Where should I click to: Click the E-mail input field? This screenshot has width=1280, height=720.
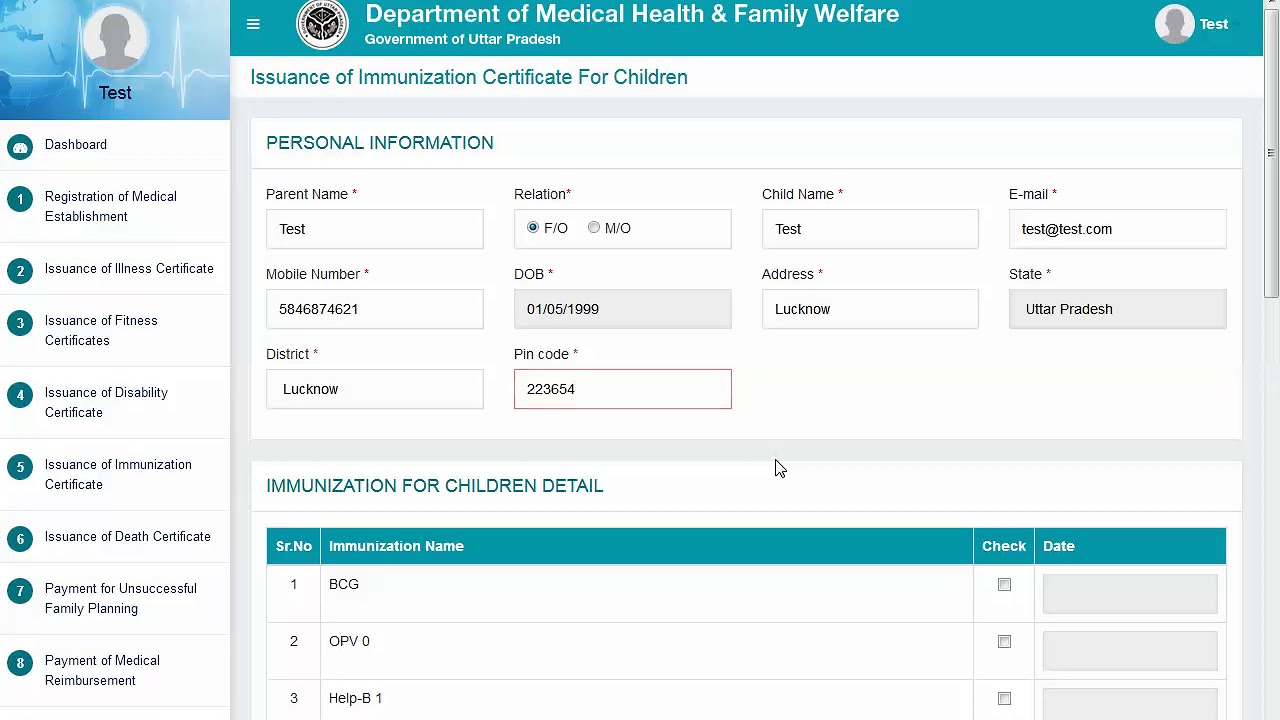[1117, 229]
